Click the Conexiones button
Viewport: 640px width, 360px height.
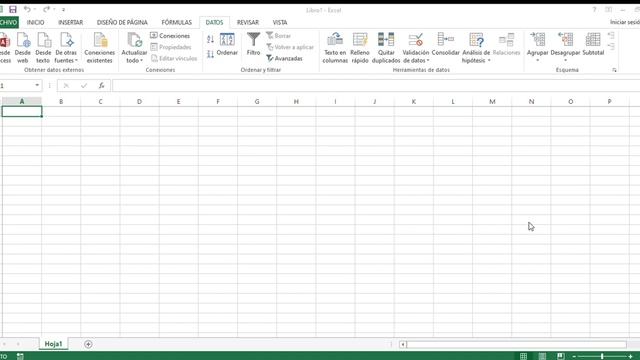point(170,36)
